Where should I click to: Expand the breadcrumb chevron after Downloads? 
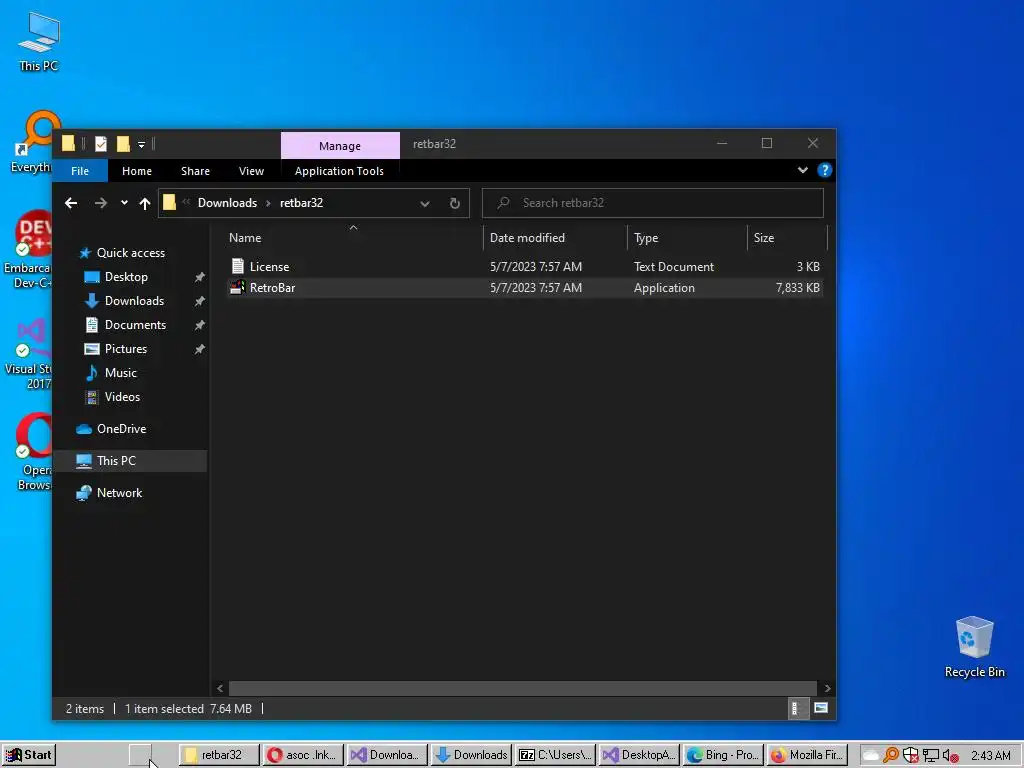(x=268, y=203)
